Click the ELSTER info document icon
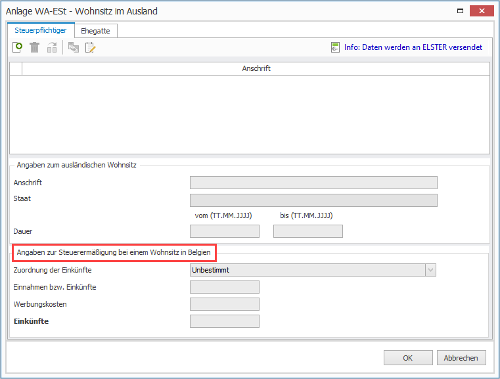The height and width of the screenshot is (379, 500). [x=335, y=48]
